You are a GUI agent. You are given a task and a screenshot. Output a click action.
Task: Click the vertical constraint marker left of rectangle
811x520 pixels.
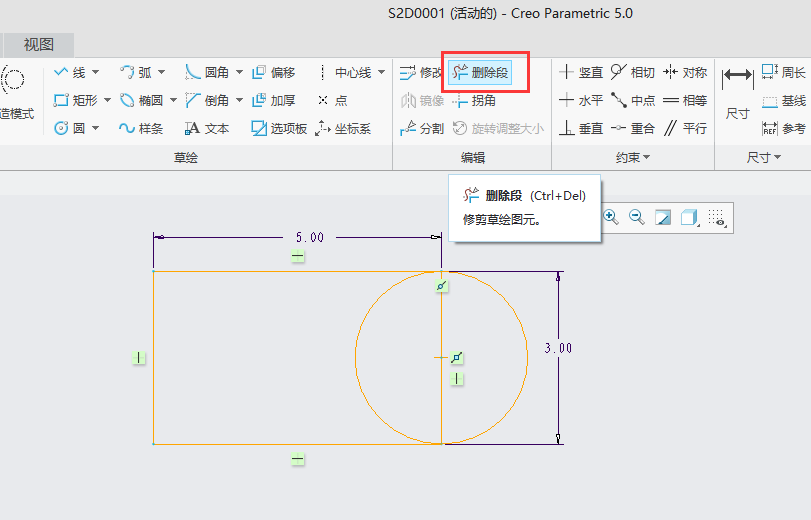[x=139, y=358]
